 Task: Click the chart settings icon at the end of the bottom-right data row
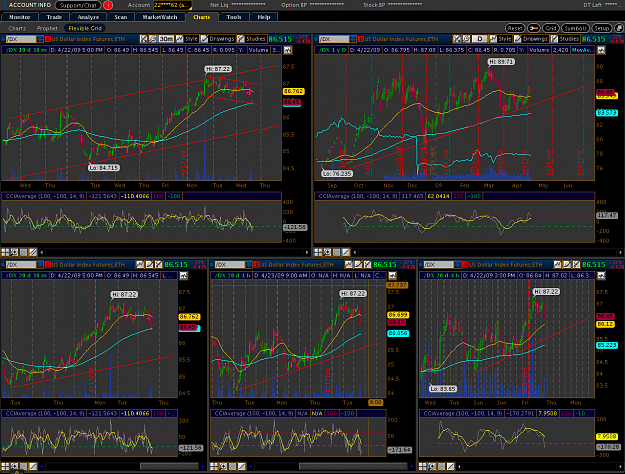tap(601, 276)
